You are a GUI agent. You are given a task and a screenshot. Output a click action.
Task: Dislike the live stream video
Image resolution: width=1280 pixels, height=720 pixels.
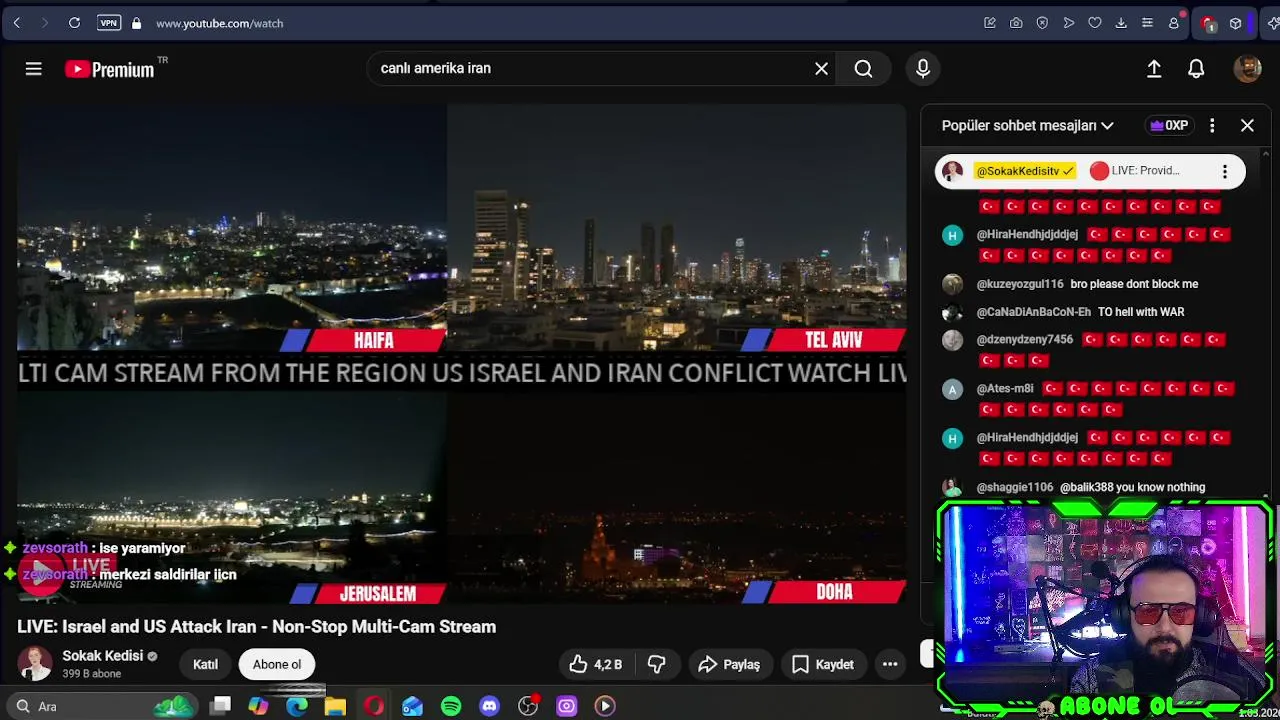click(657, 664)
